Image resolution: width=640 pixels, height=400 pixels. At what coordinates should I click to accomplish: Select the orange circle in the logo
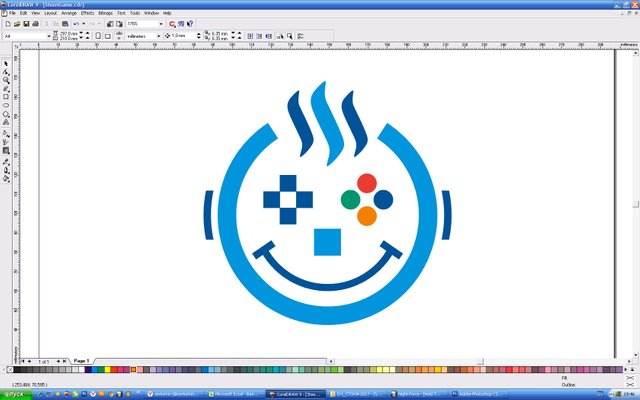367,216
